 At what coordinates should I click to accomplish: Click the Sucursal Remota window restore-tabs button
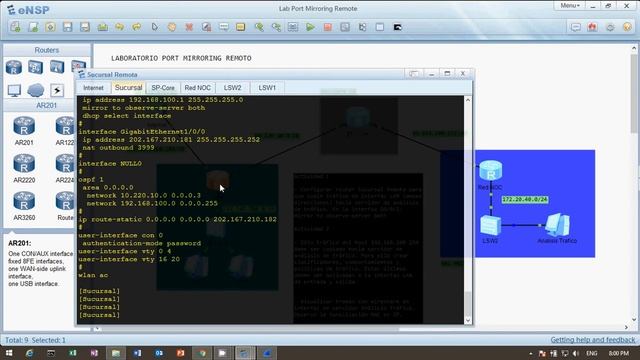(x=413, y=74)
